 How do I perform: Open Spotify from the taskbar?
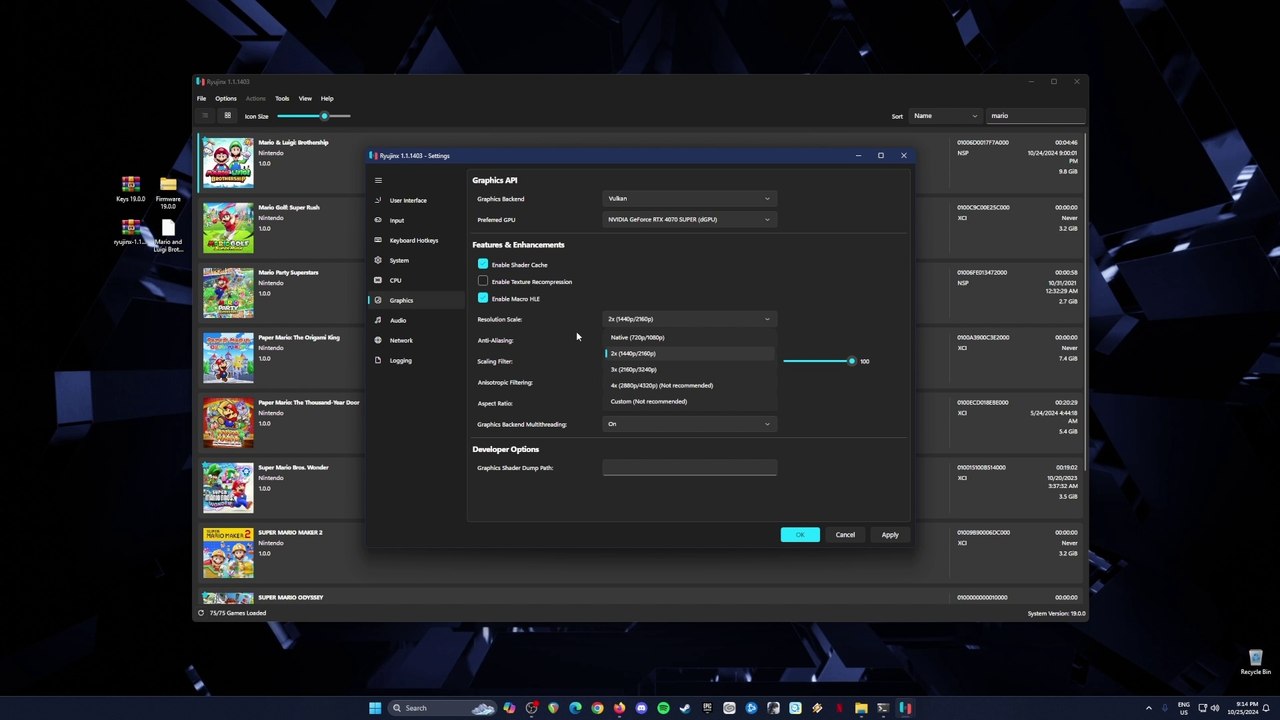[x=663, y=708]
